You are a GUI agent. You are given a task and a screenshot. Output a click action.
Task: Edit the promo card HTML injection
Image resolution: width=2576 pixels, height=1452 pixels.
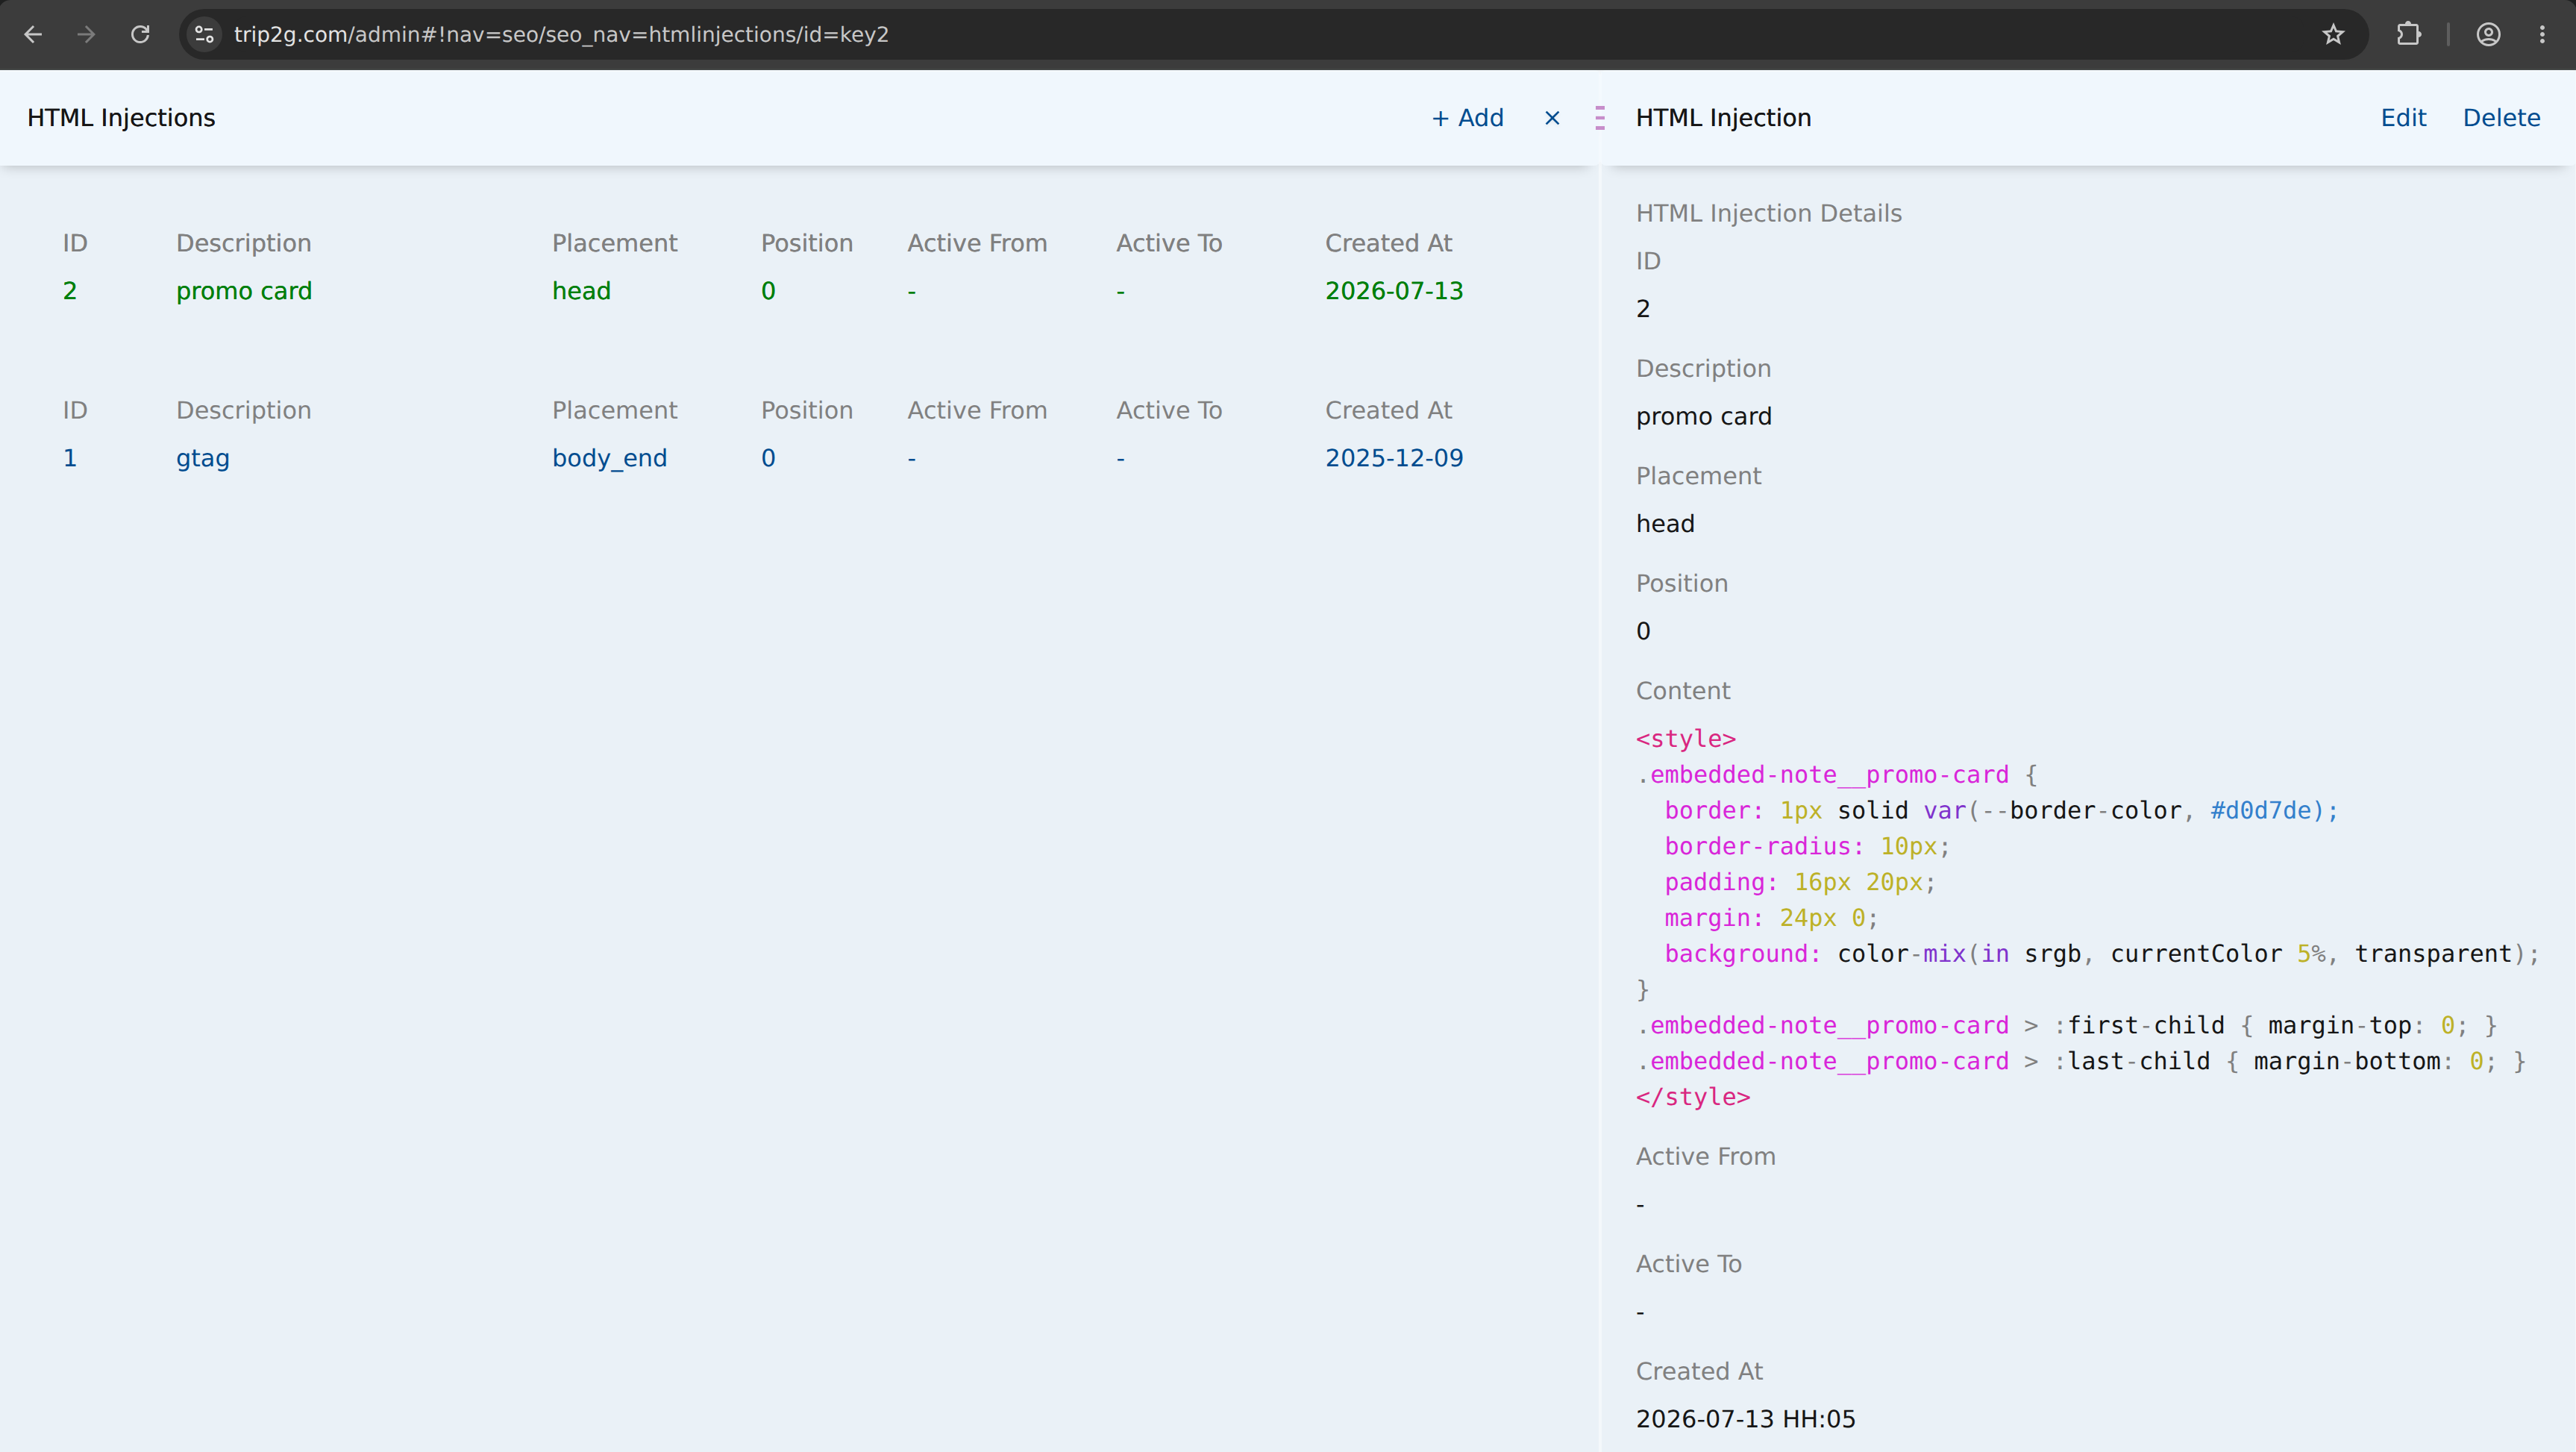tap(2403, 118)
